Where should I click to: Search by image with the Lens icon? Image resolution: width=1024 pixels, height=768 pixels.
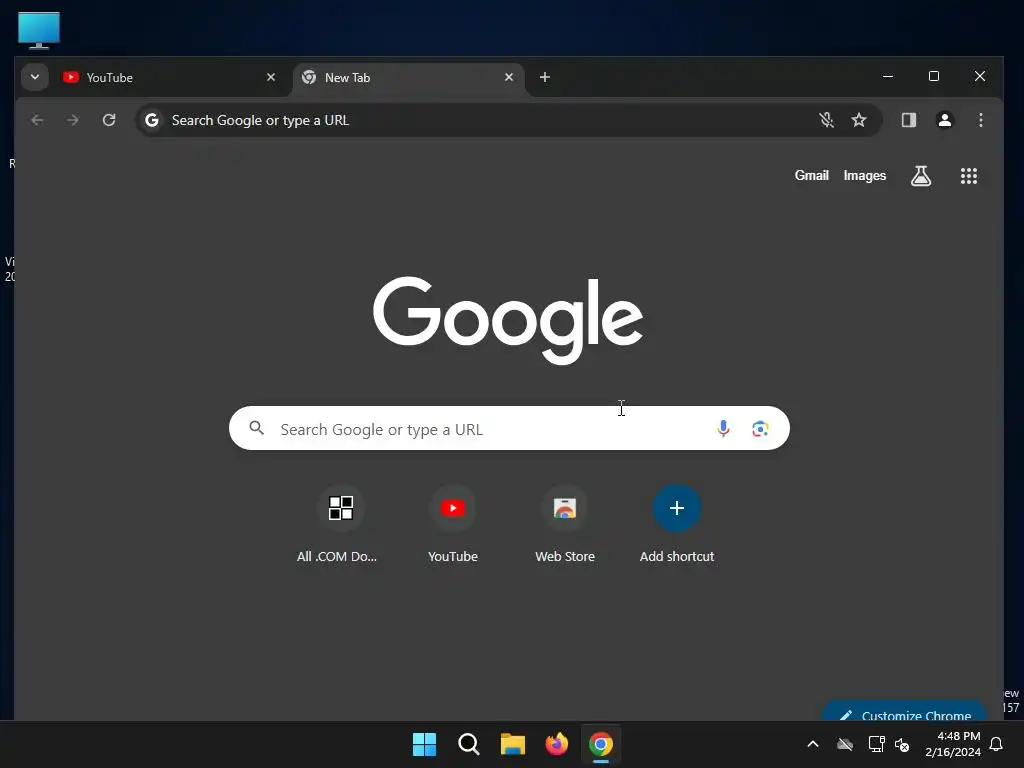tap(760, 428)
